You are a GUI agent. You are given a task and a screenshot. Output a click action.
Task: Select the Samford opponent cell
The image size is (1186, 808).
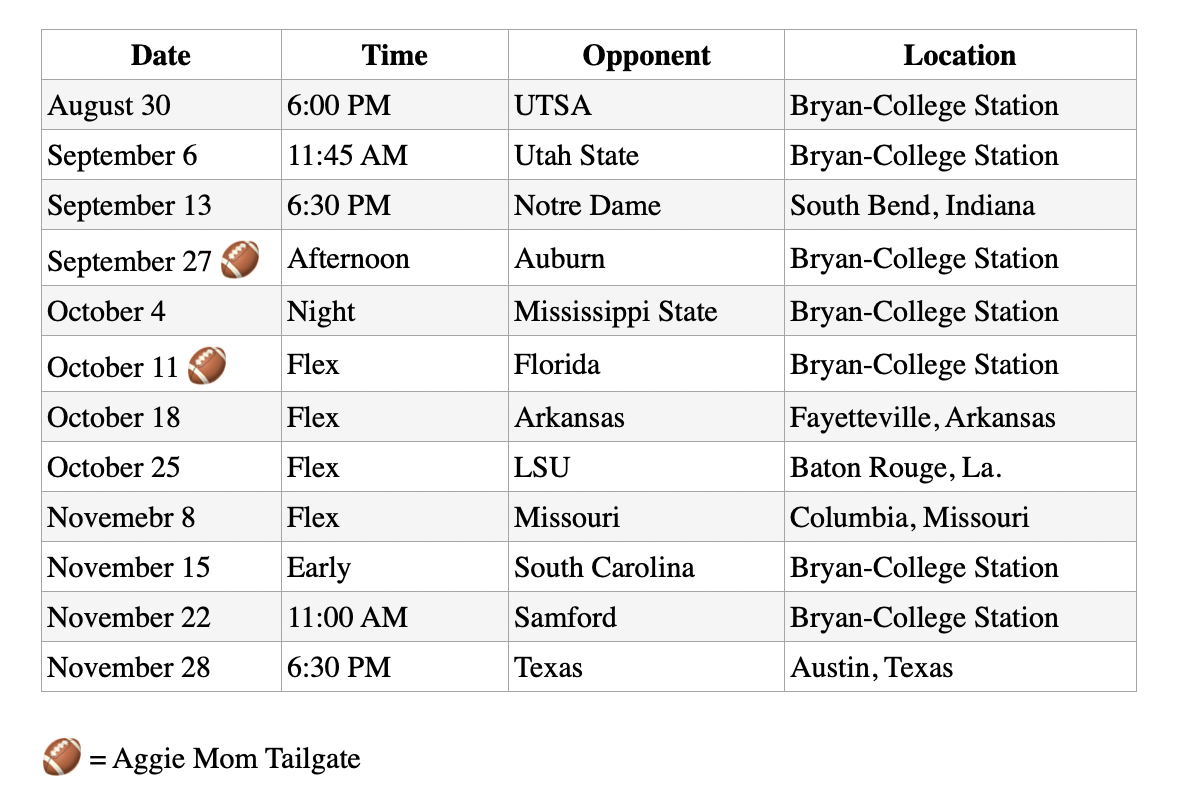pos(646,616)
